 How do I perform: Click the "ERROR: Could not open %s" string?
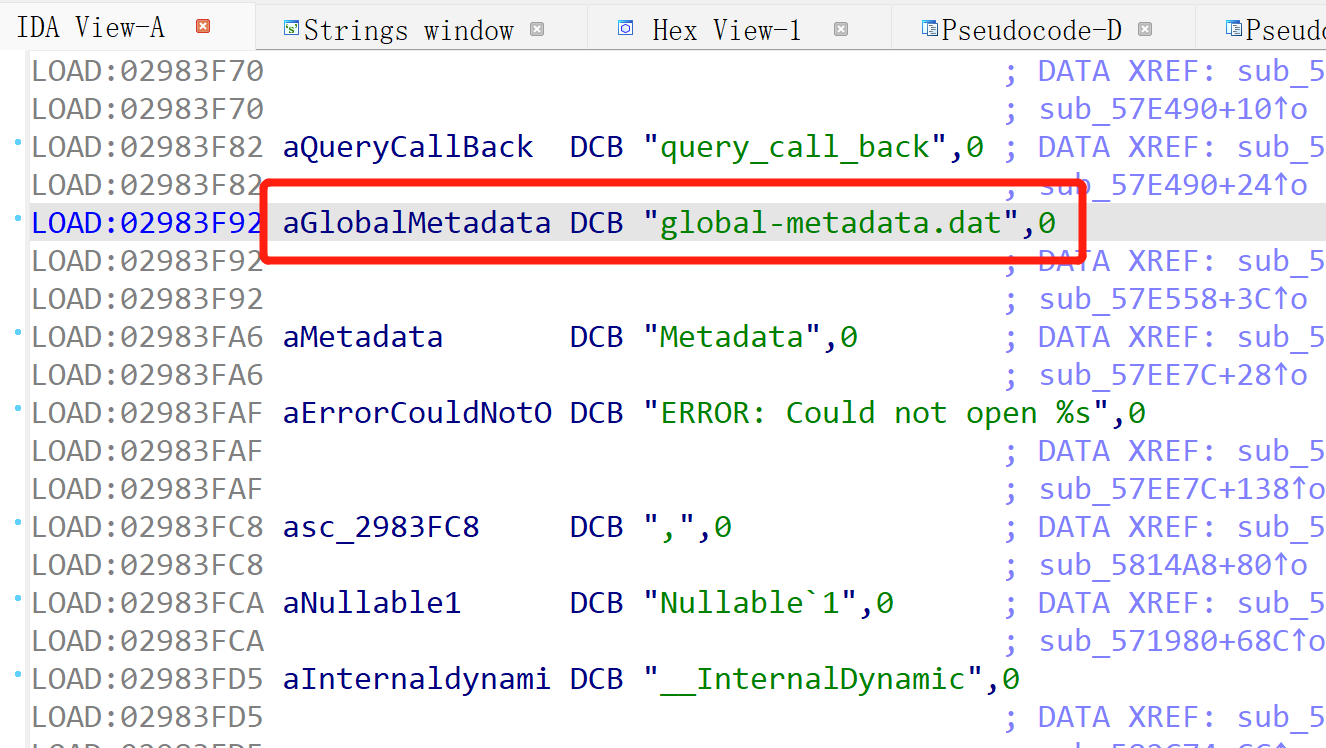877,413
